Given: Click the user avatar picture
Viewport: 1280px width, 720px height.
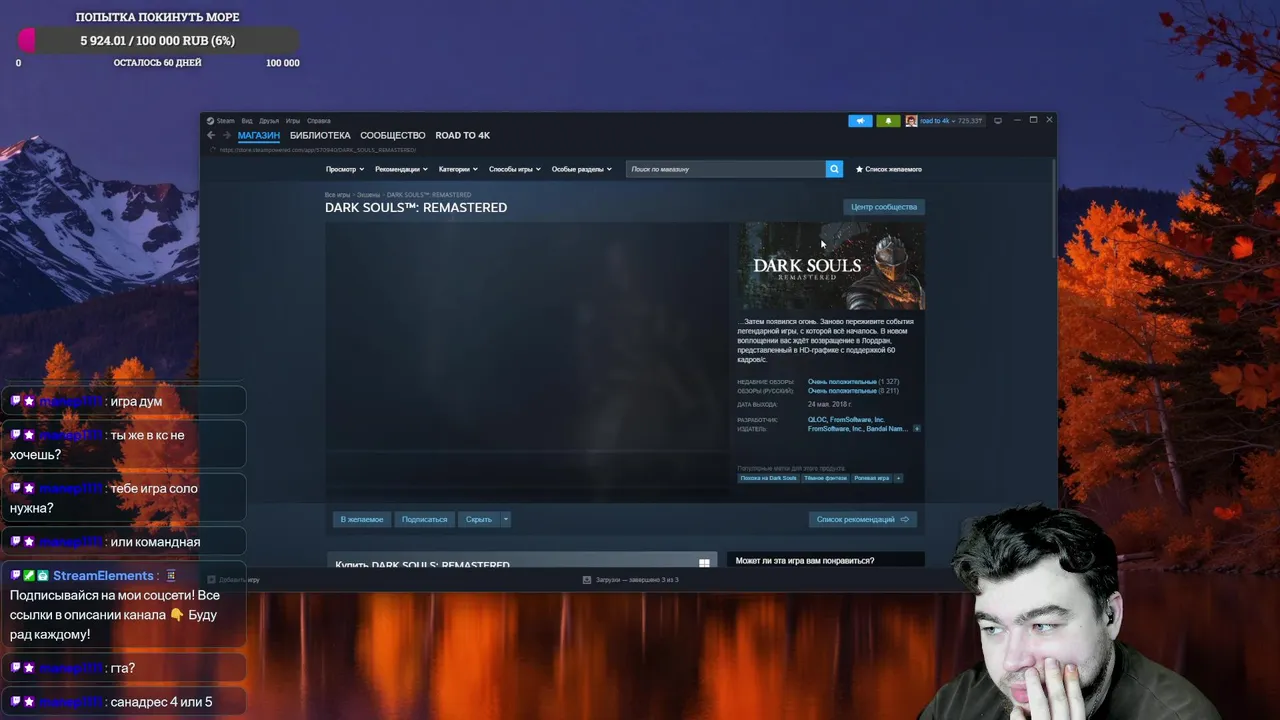Looking at the screenshot, I should point(911,121).
